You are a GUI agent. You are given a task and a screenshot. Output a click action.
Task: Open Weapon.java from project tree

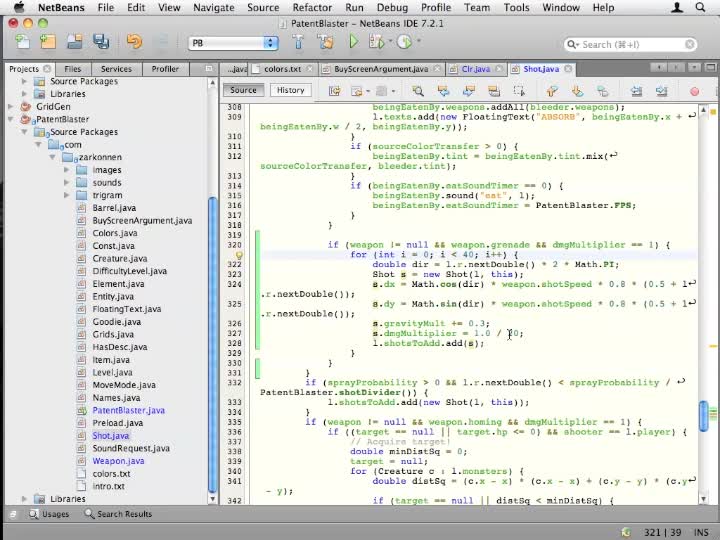pyautogui.click(x=118, y=461)
